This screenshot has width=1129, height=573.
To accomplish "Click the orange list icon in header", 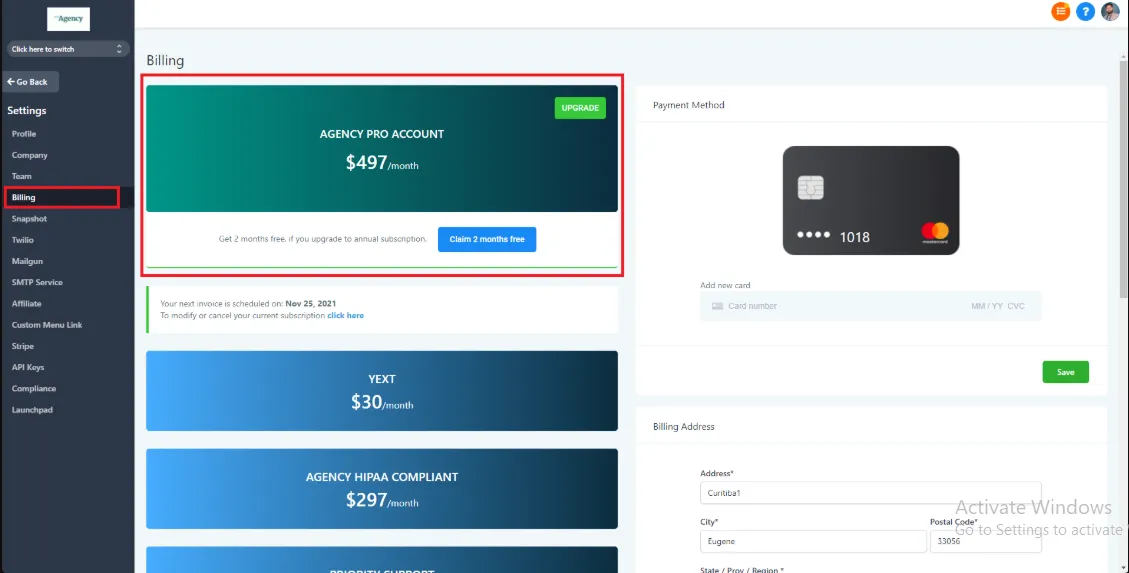I will click(x=1061, y=12).
